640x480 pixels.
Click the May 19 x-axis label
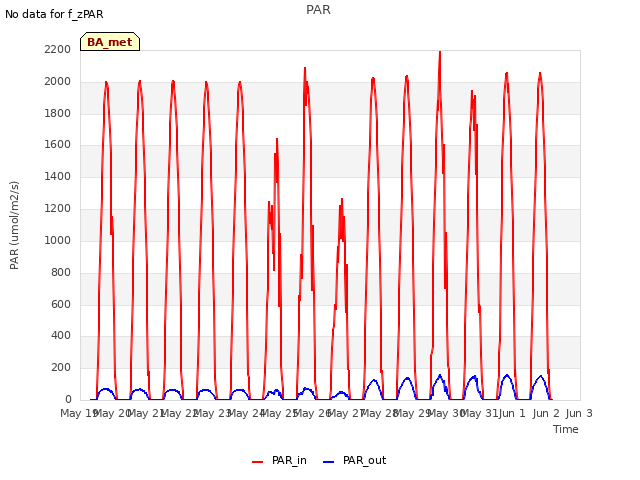tap(78, 413)
